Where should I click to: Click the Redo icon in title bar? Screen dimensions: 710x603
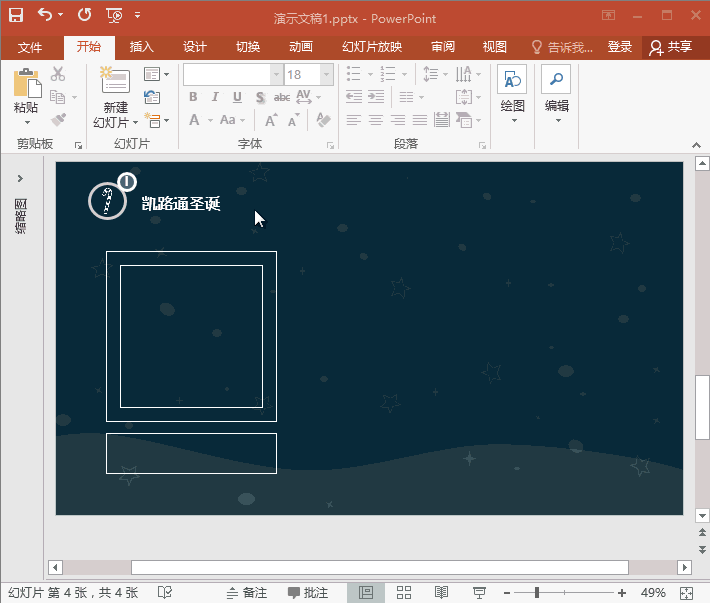(84, 15)
